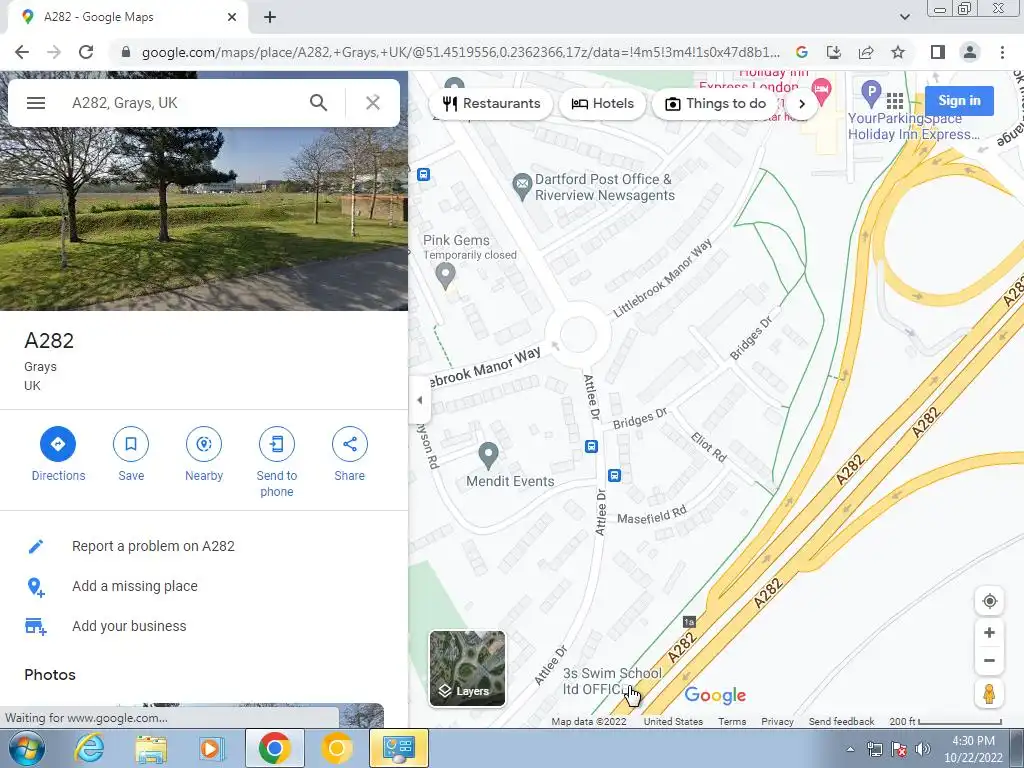Viewport: 1024px width, 768px height.
Task: Select the Restaurants filter chip
Action: pyautogui.click(x=491, y=103)
